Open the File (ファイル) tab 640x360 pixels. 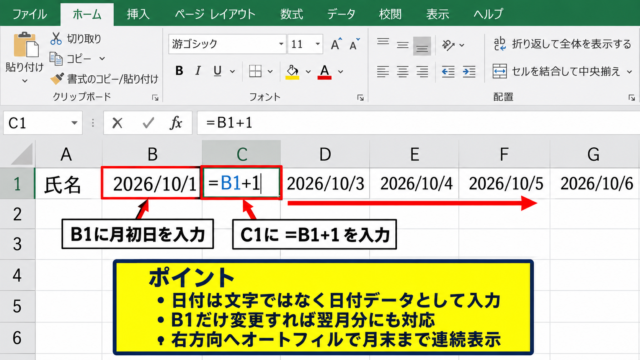29,14
